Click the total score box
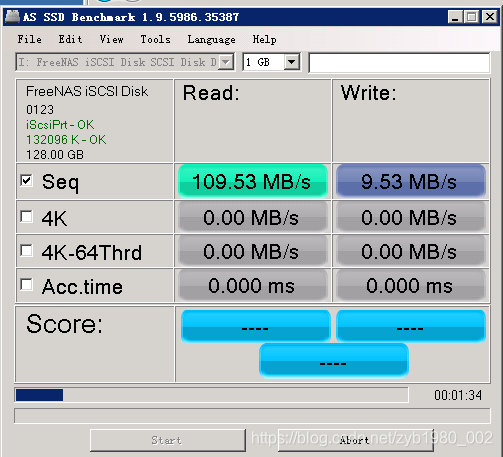This screenshot has height=457, width=503. 334,361
